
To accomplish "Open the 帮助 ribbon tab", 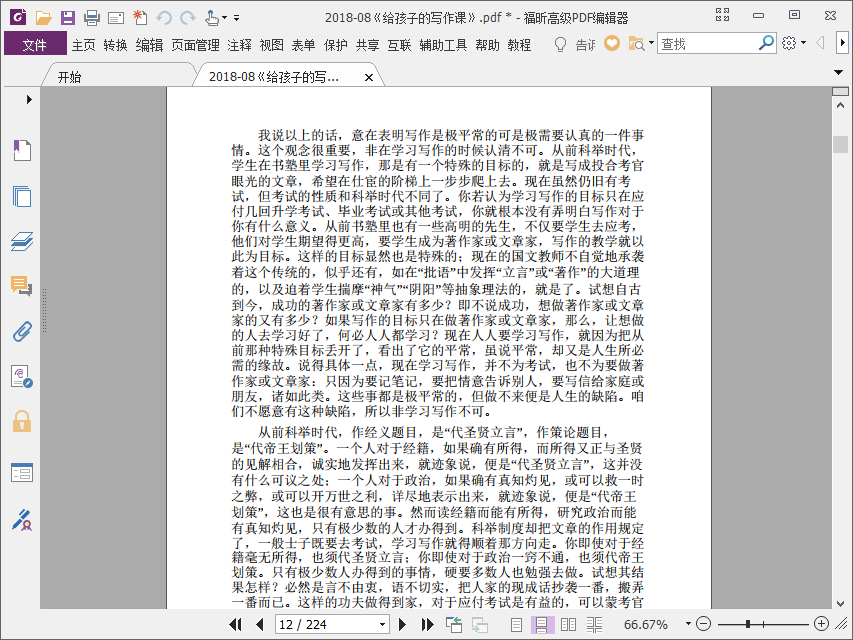I will (x=487, y=45).
